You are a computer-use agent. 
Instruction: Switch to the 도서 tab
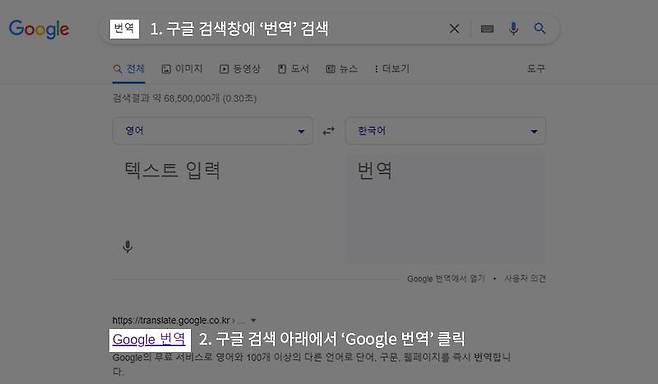point(293,69)
